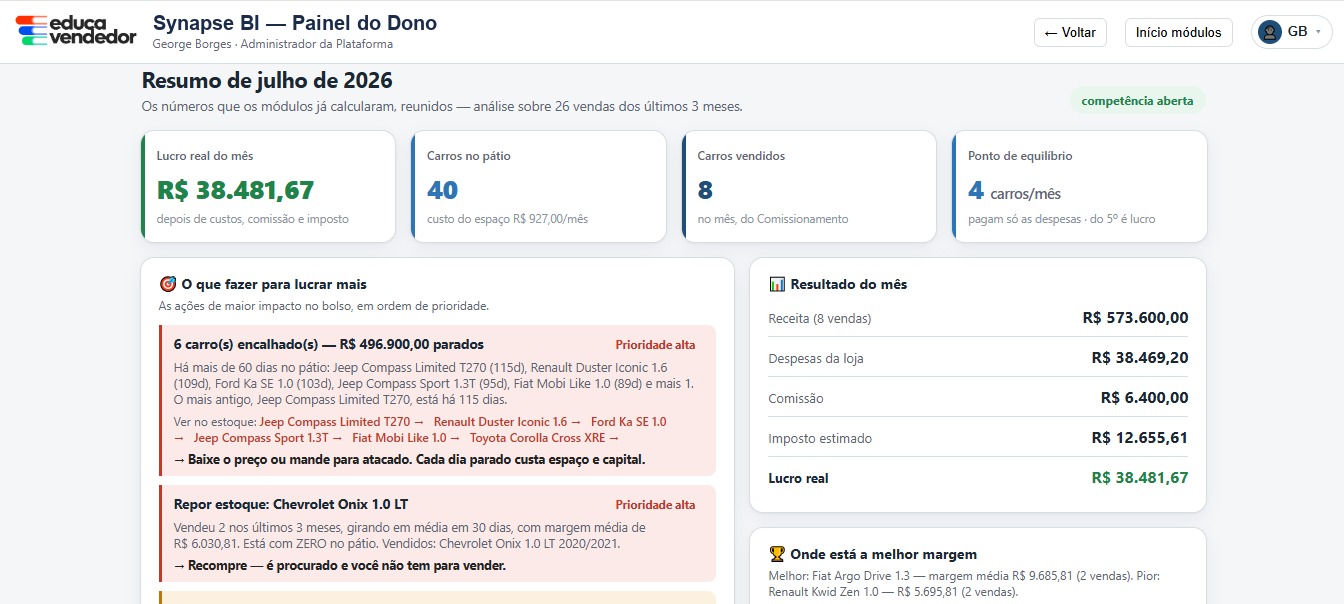This screenshot has height=604, width=1344.
Task: Click the 'Resumo de julho de 2026' heading
Action: click(x=267, y=81)
